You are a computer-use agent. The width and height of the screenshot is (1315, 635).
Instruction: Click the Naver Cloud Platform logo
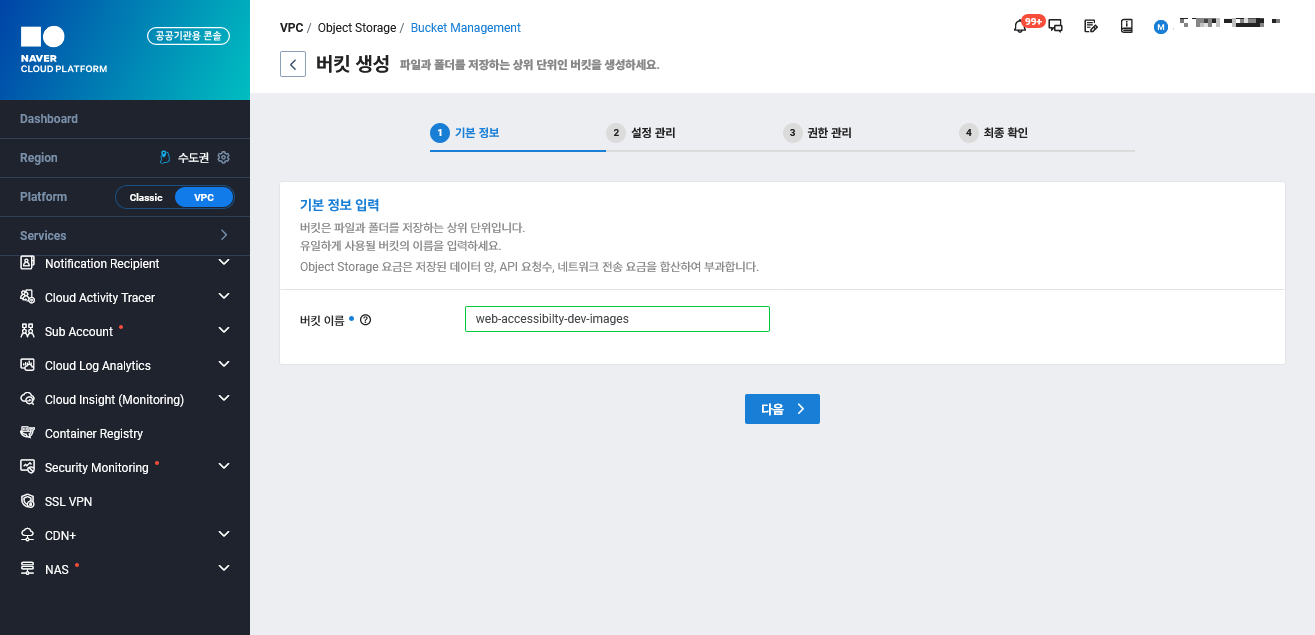click(64, 50)
